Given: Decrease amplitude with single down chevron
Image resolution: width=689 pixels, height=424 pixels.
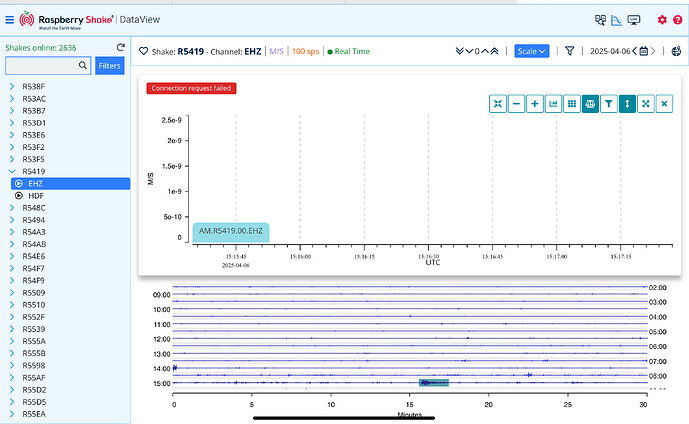Looking at the screenshot, I should pos(469,51).
